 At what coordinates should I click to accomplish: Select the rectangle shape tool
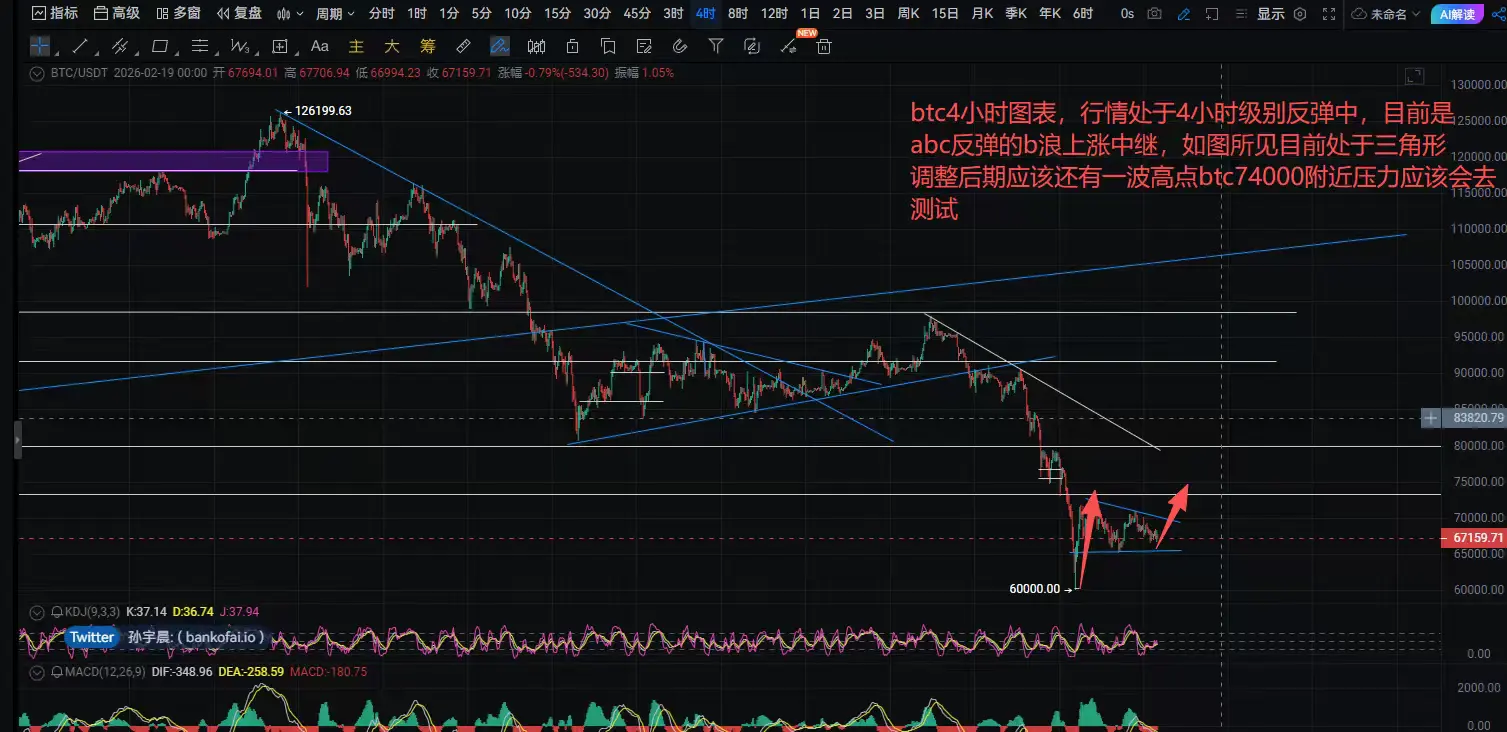point(160,46)
